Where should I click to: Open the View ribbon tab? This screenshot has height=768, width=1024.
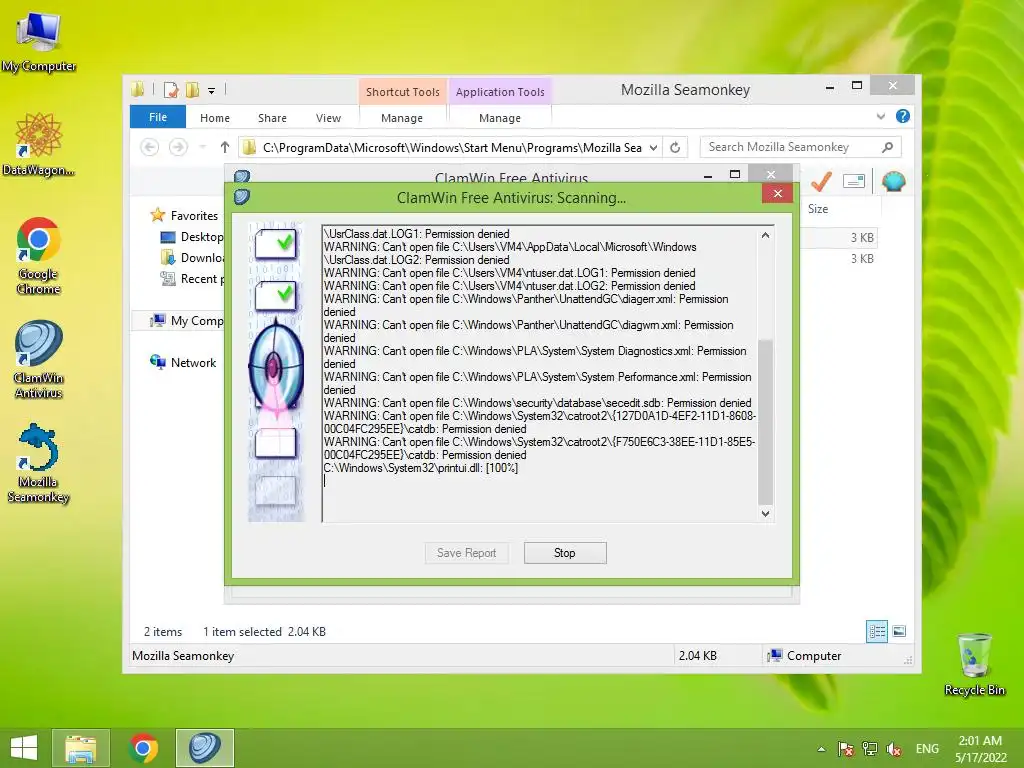coord(328,118)
